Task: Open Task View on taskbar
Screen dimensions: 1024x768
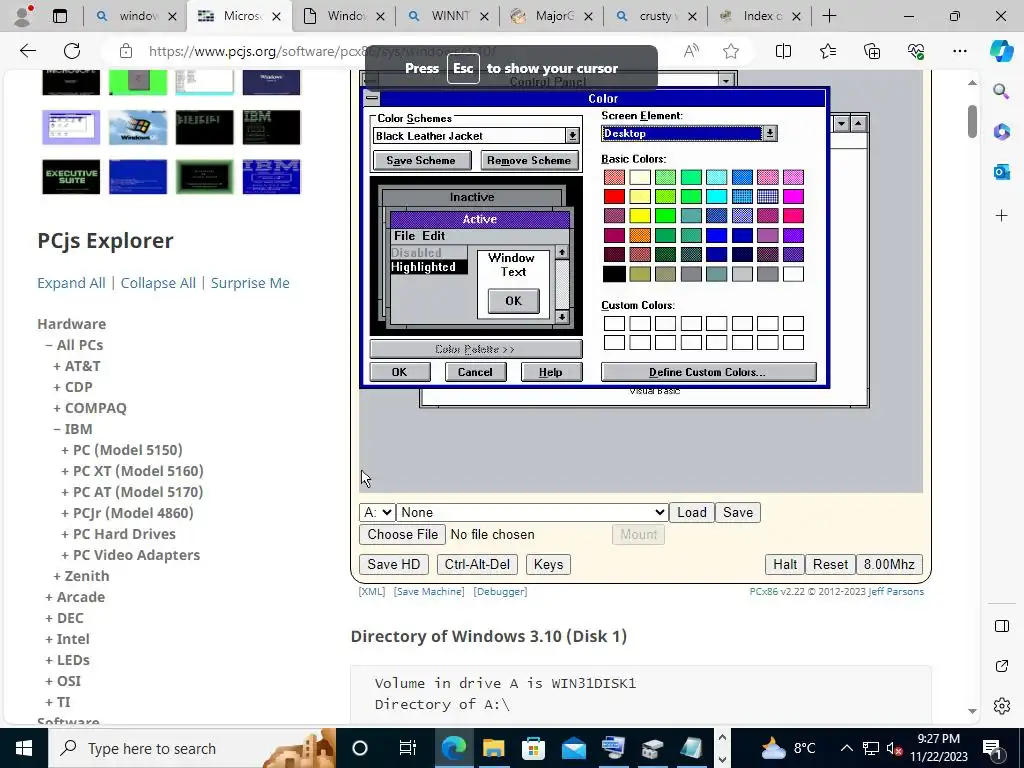Action: [407, 748]
